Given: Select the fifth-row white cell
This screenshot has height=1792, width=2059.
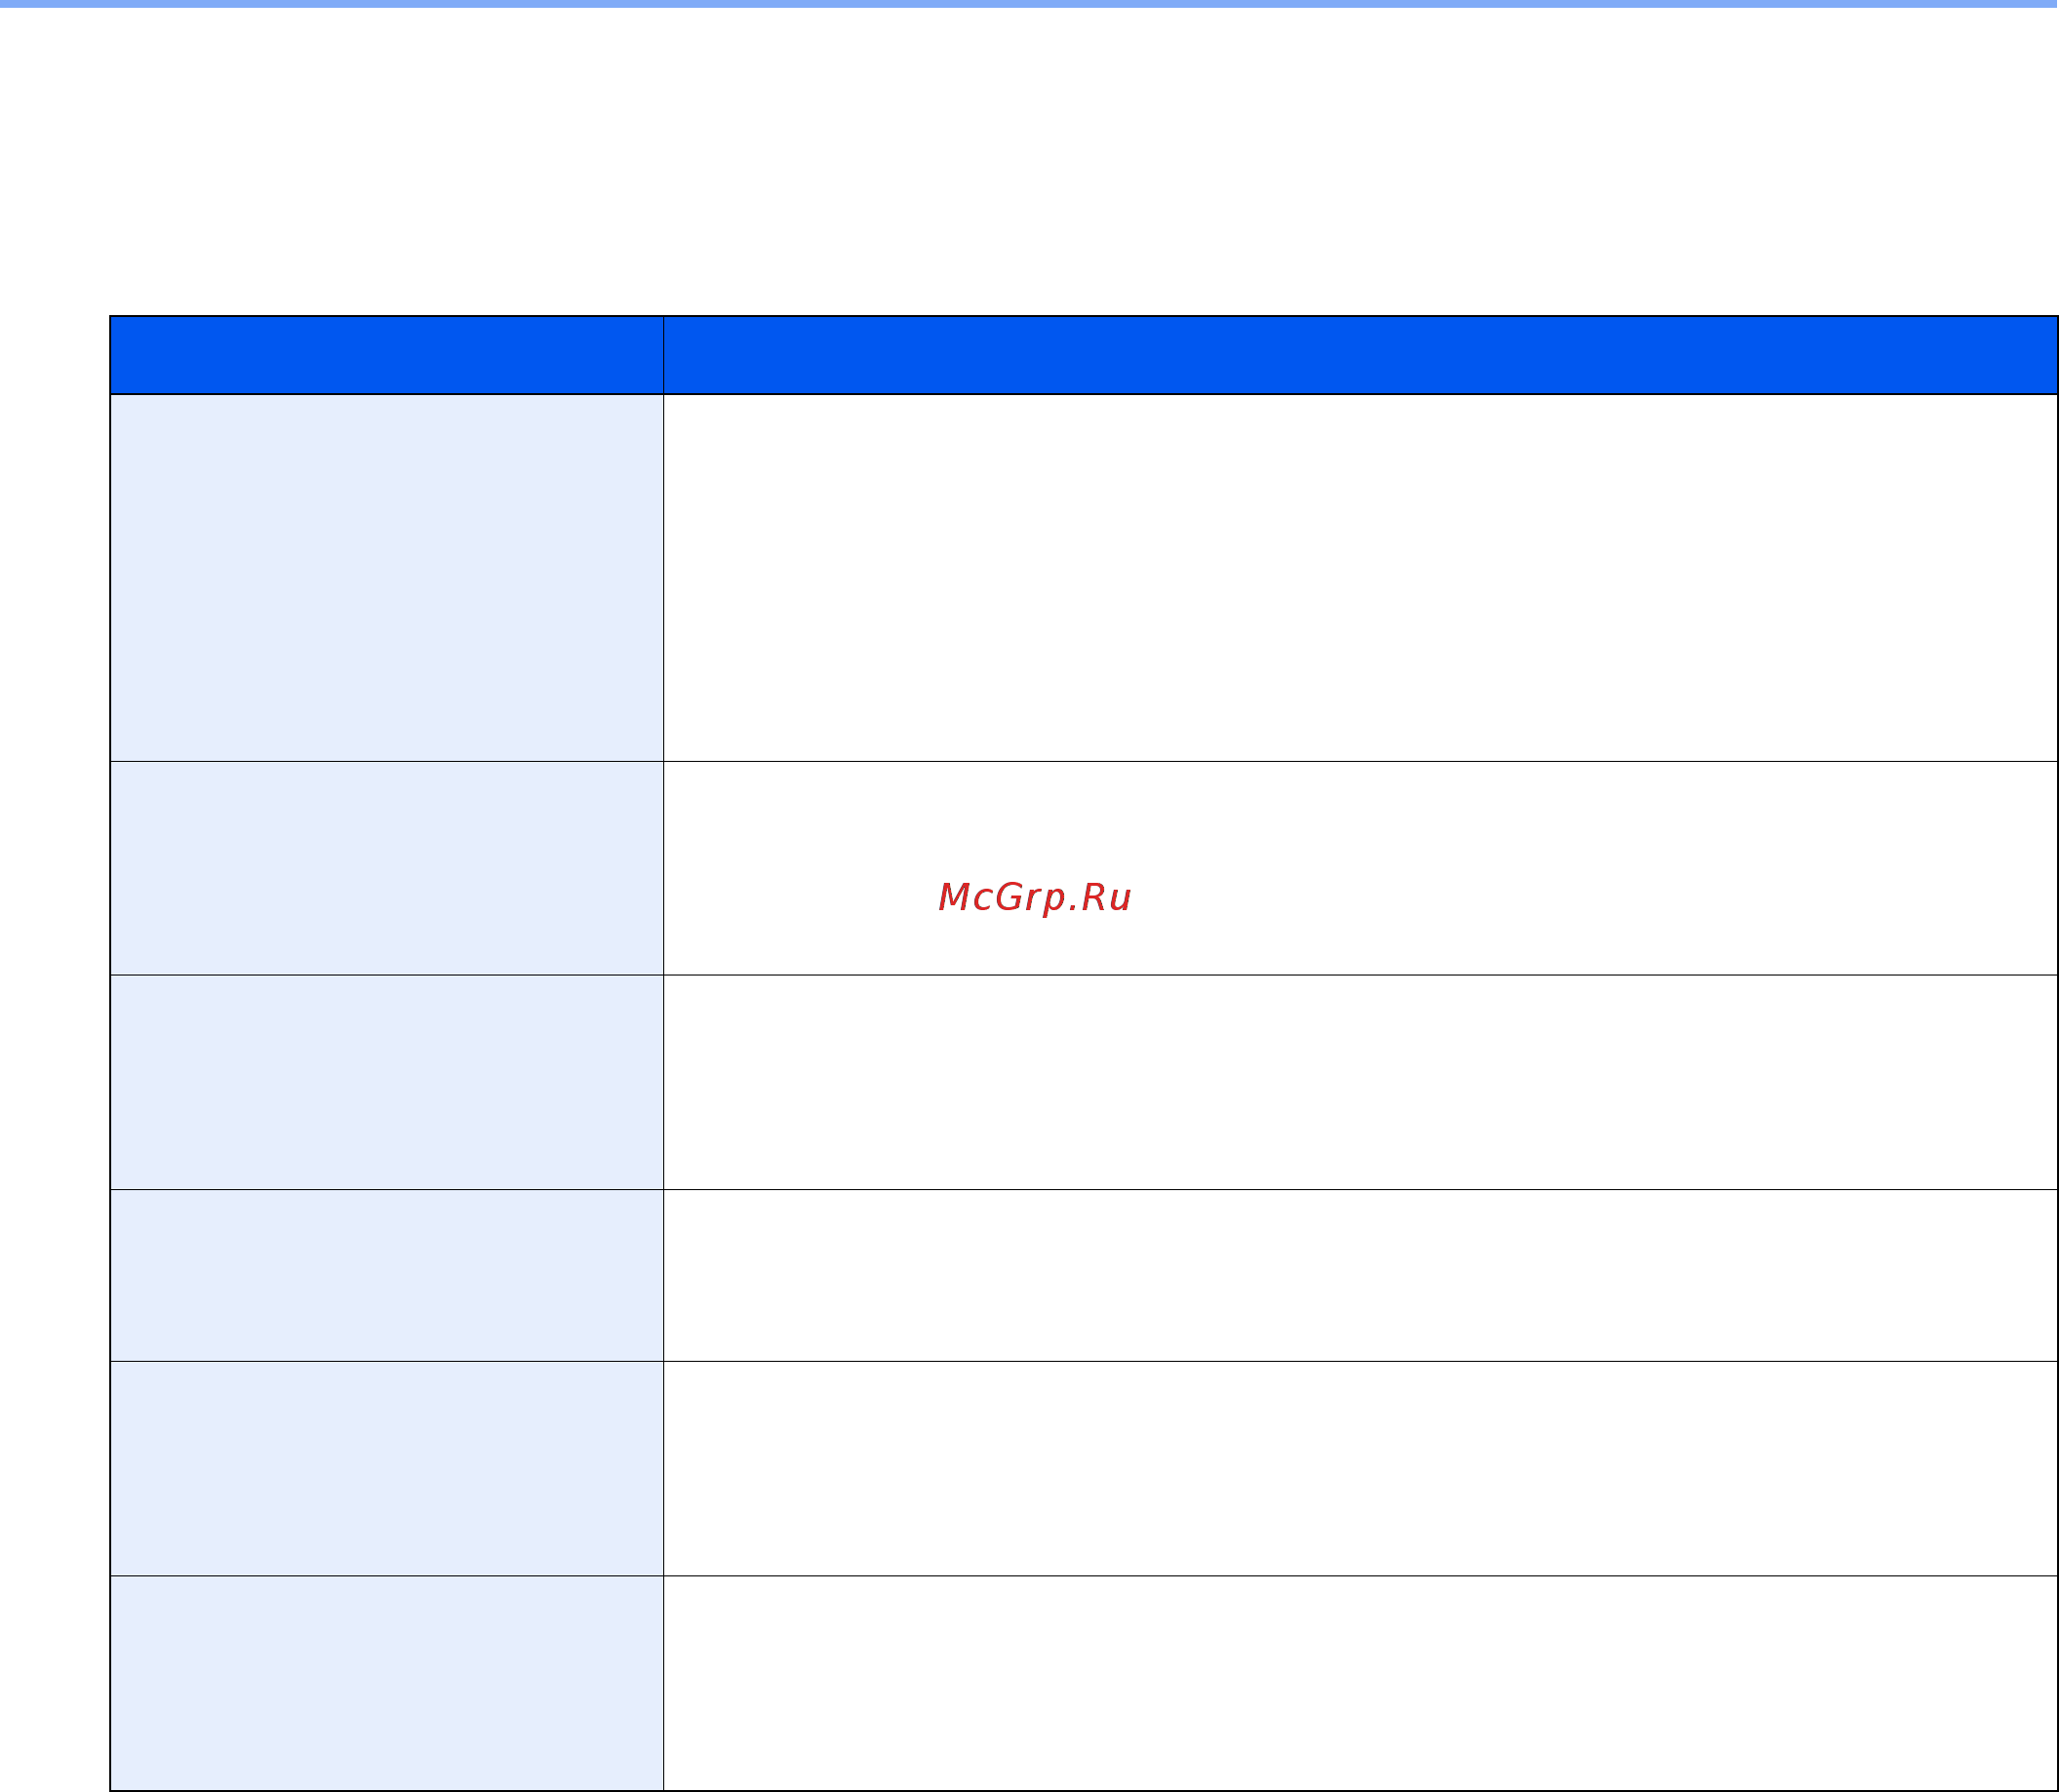Looking at the screenshot, I should pos(1360,1468).
